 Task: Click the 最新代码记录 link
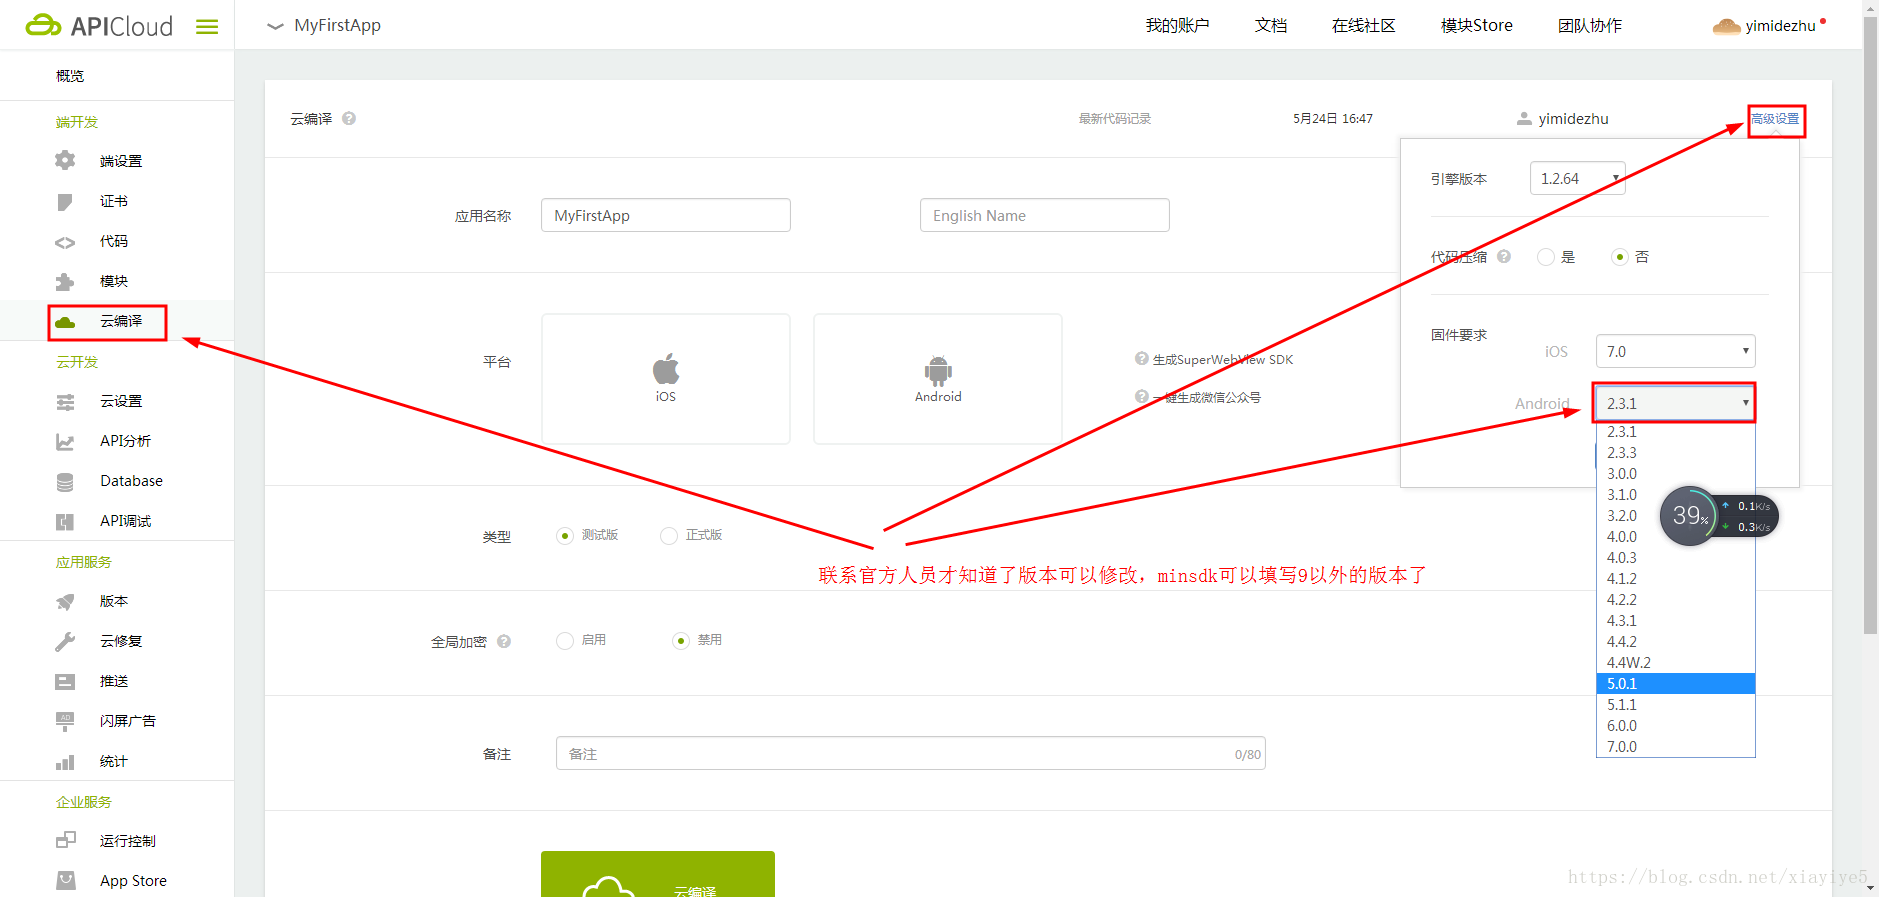(x=1115, y=119)
